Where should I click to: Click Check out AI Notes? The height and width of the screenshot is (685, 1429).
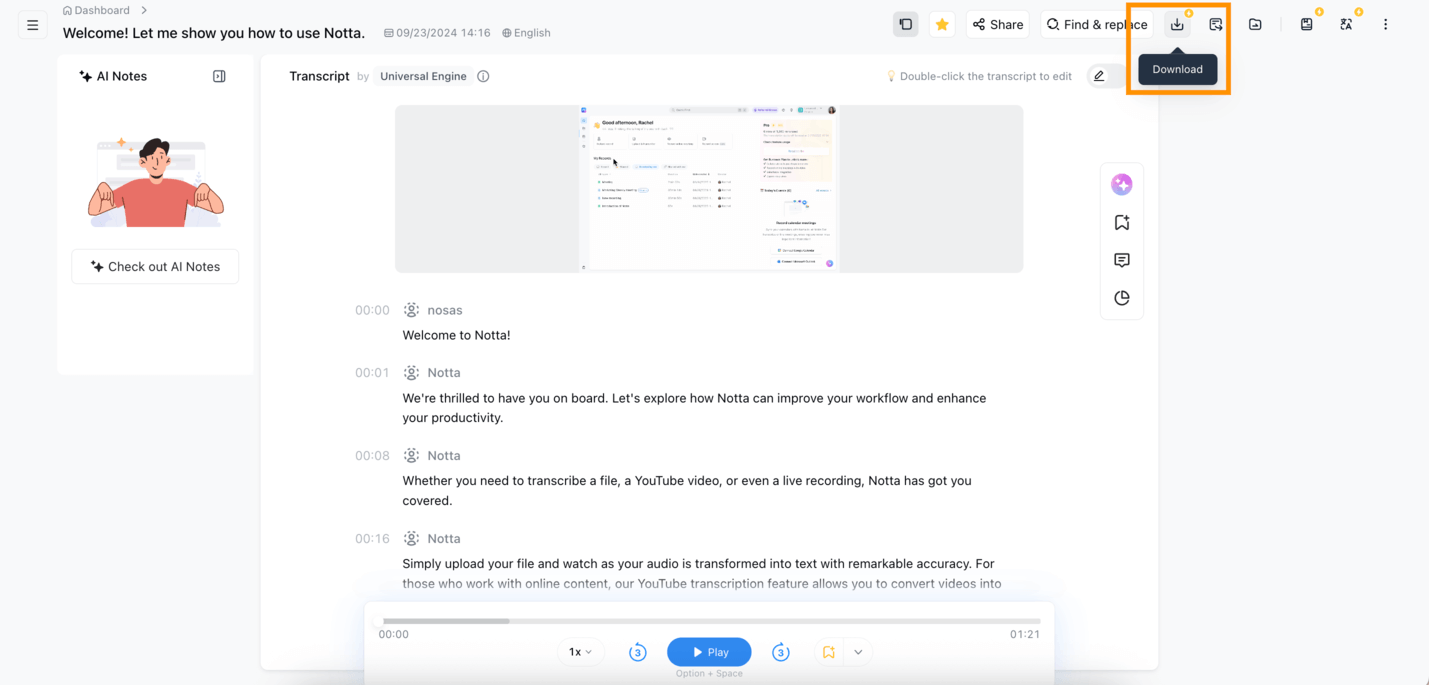[x=155, y=267]
